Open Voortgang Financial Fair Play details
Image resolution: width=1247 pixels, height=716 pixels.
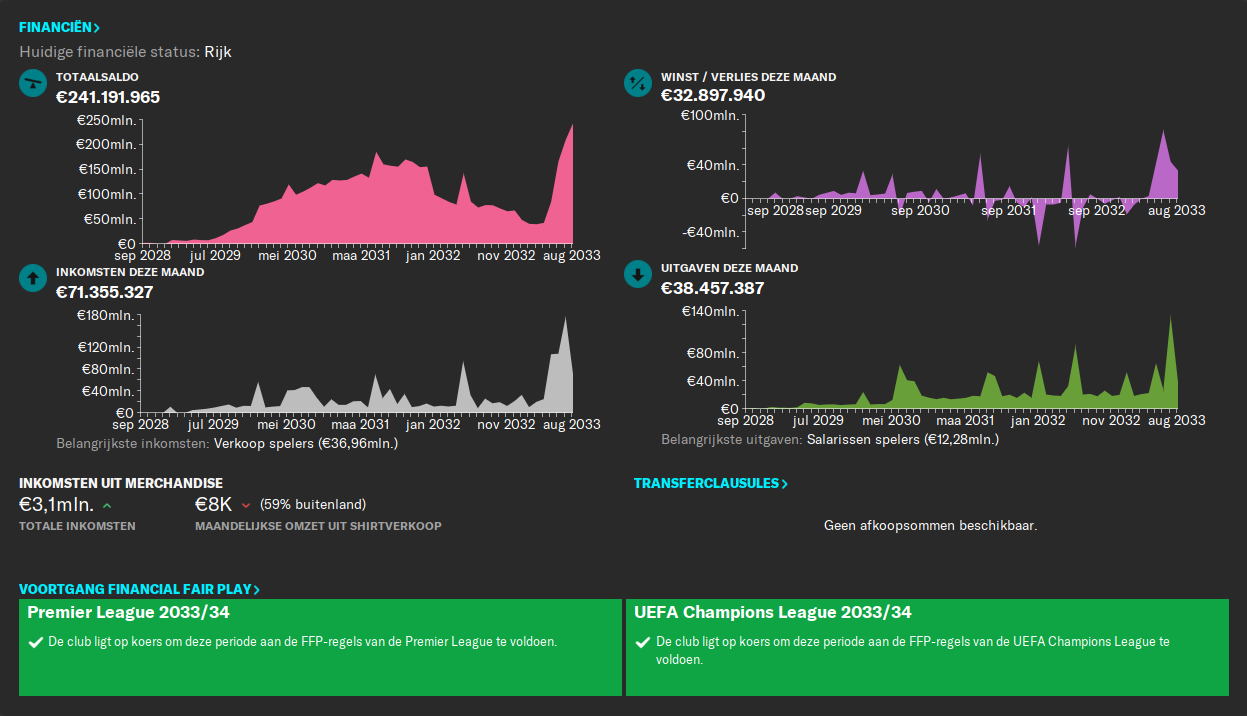139,590
